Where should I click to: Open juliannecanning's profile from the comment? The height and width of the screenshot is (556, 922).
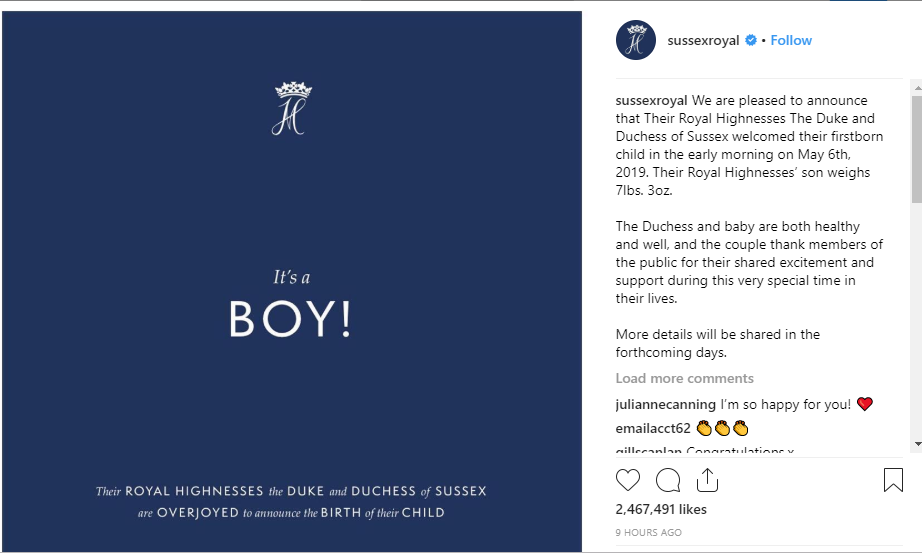point(666,404)
